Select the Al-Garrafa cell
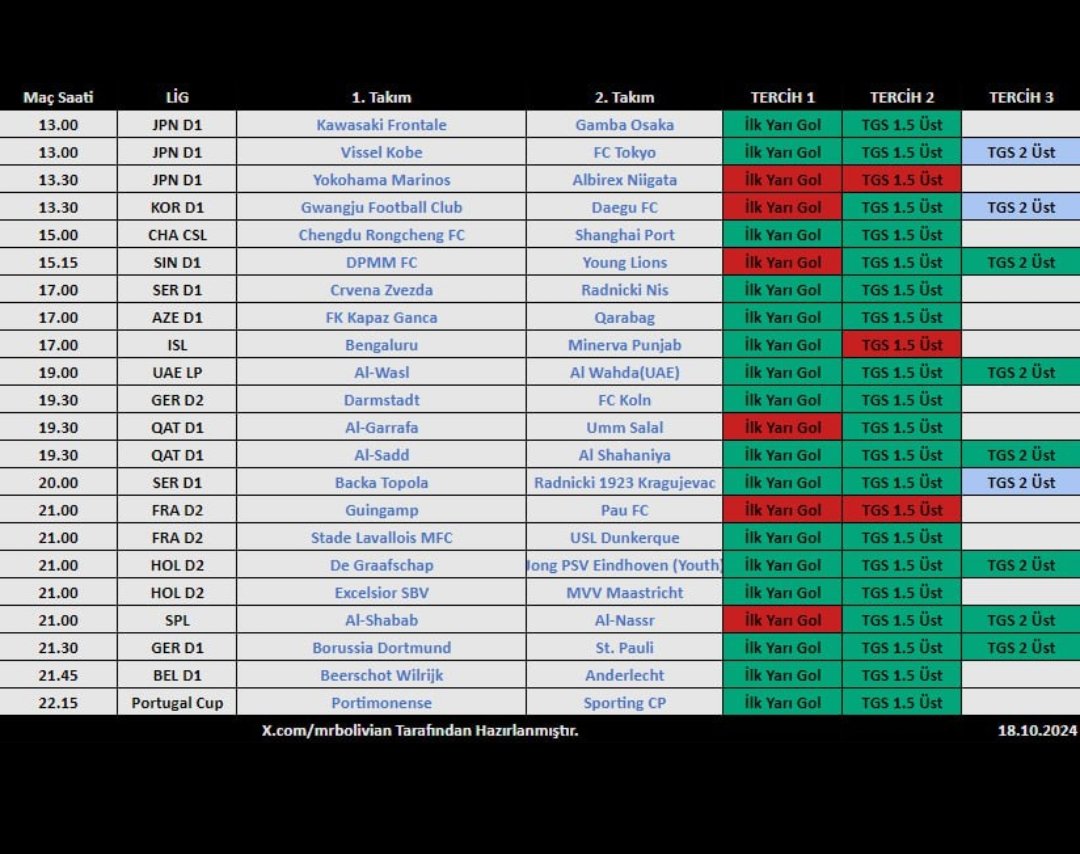The image size is (1080, 854). pyautogui.click(x=381, y=428)
